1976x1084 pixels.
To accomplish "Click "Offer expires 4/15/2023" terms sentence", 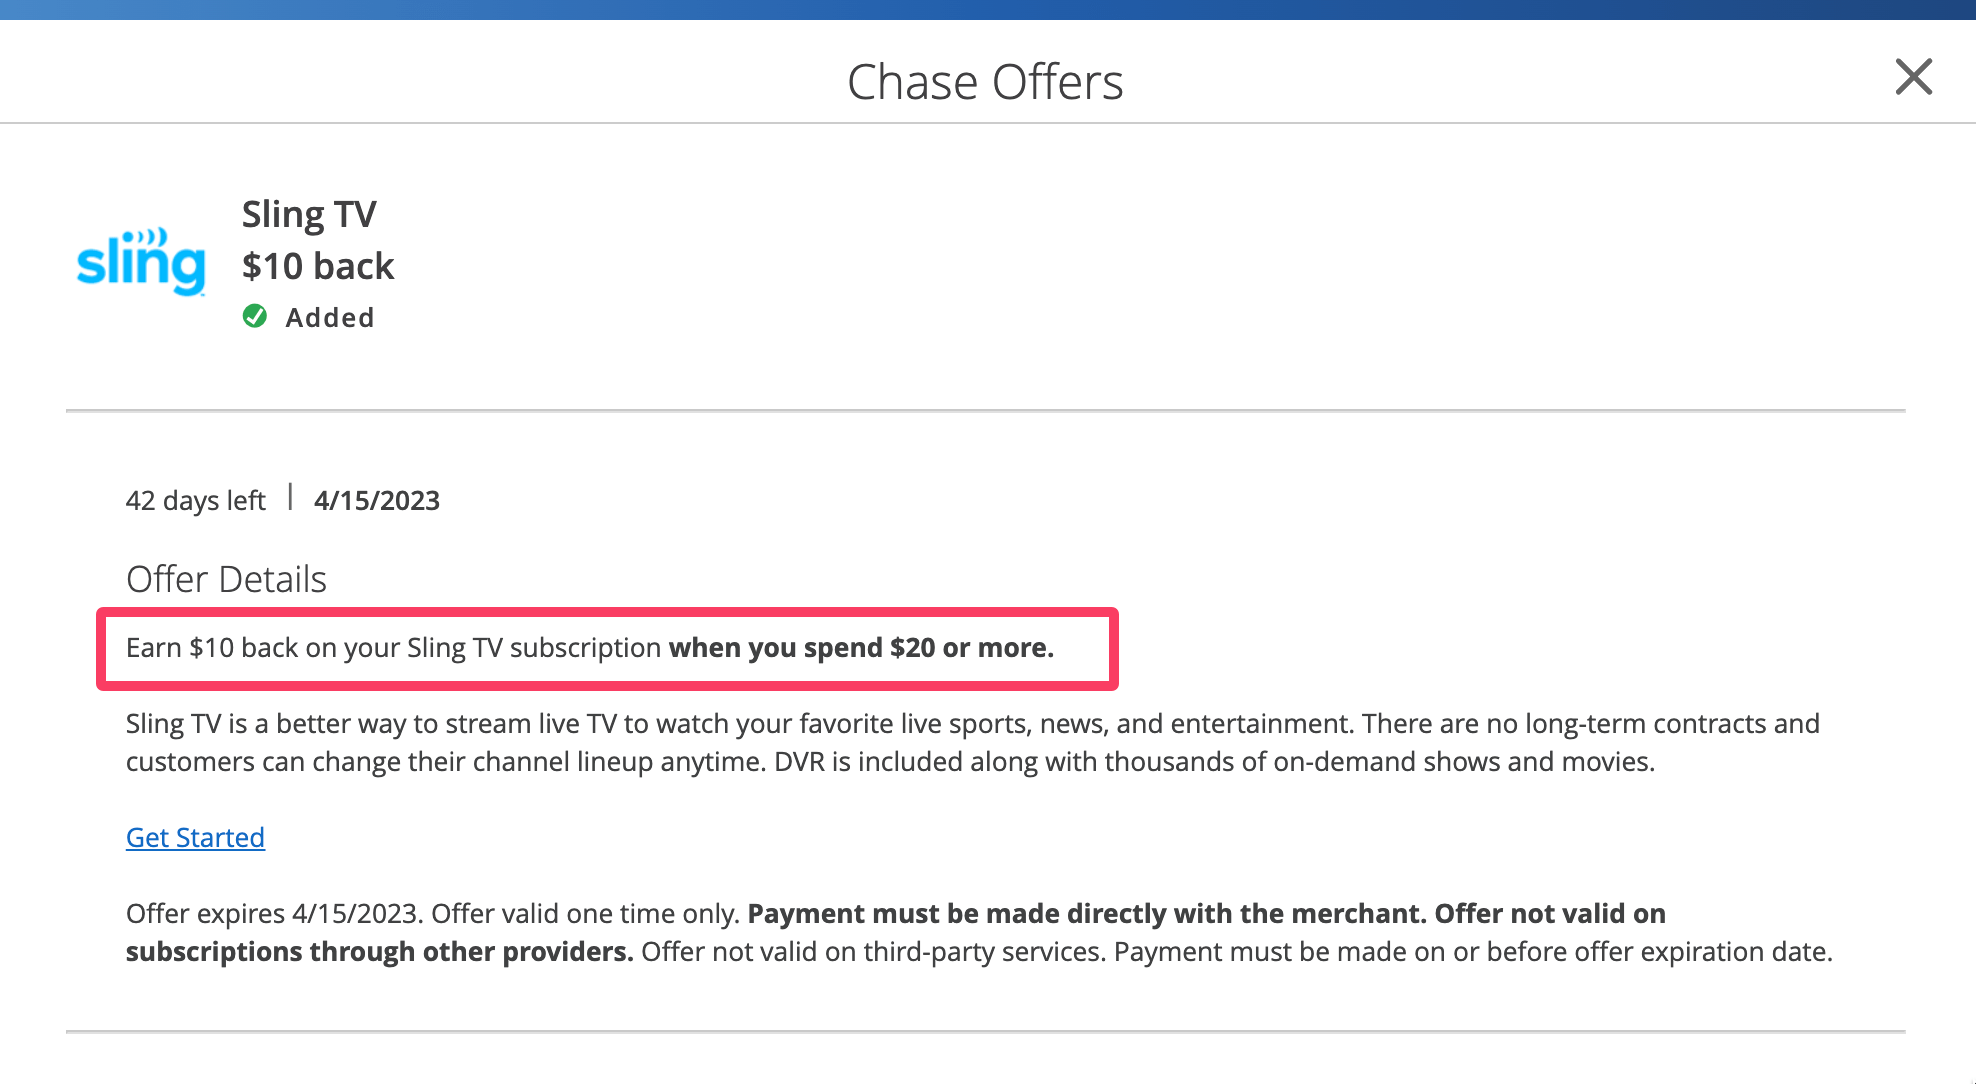I will coord(270,914).
